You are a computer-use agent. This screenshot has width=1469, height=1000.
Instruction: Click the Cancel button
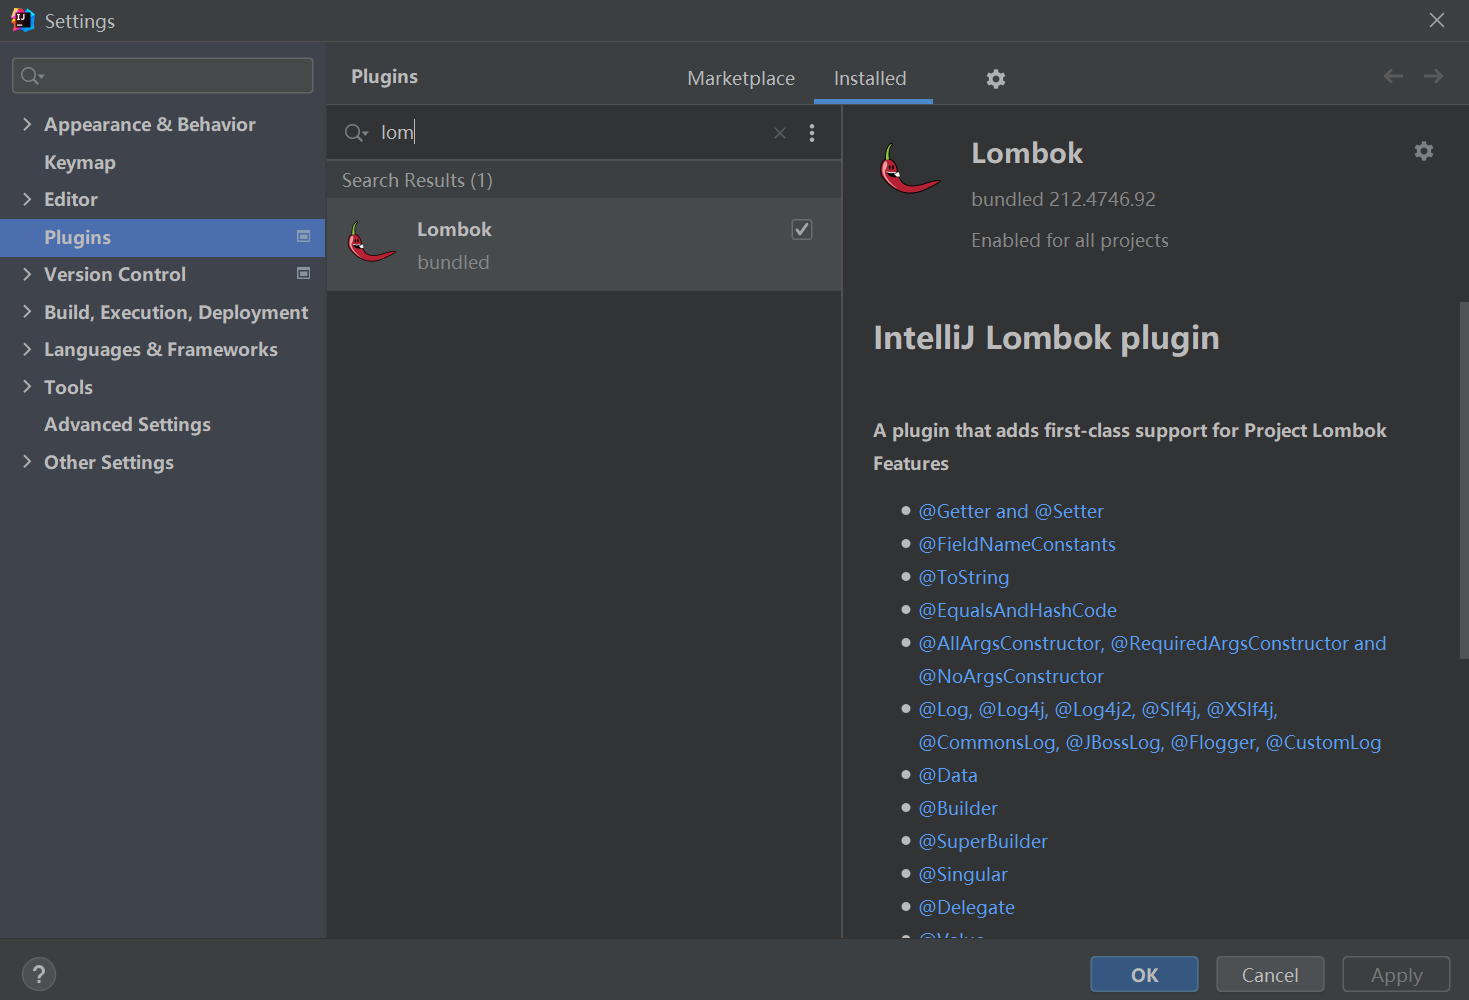pyautogui.click(x=1270, y=975)
